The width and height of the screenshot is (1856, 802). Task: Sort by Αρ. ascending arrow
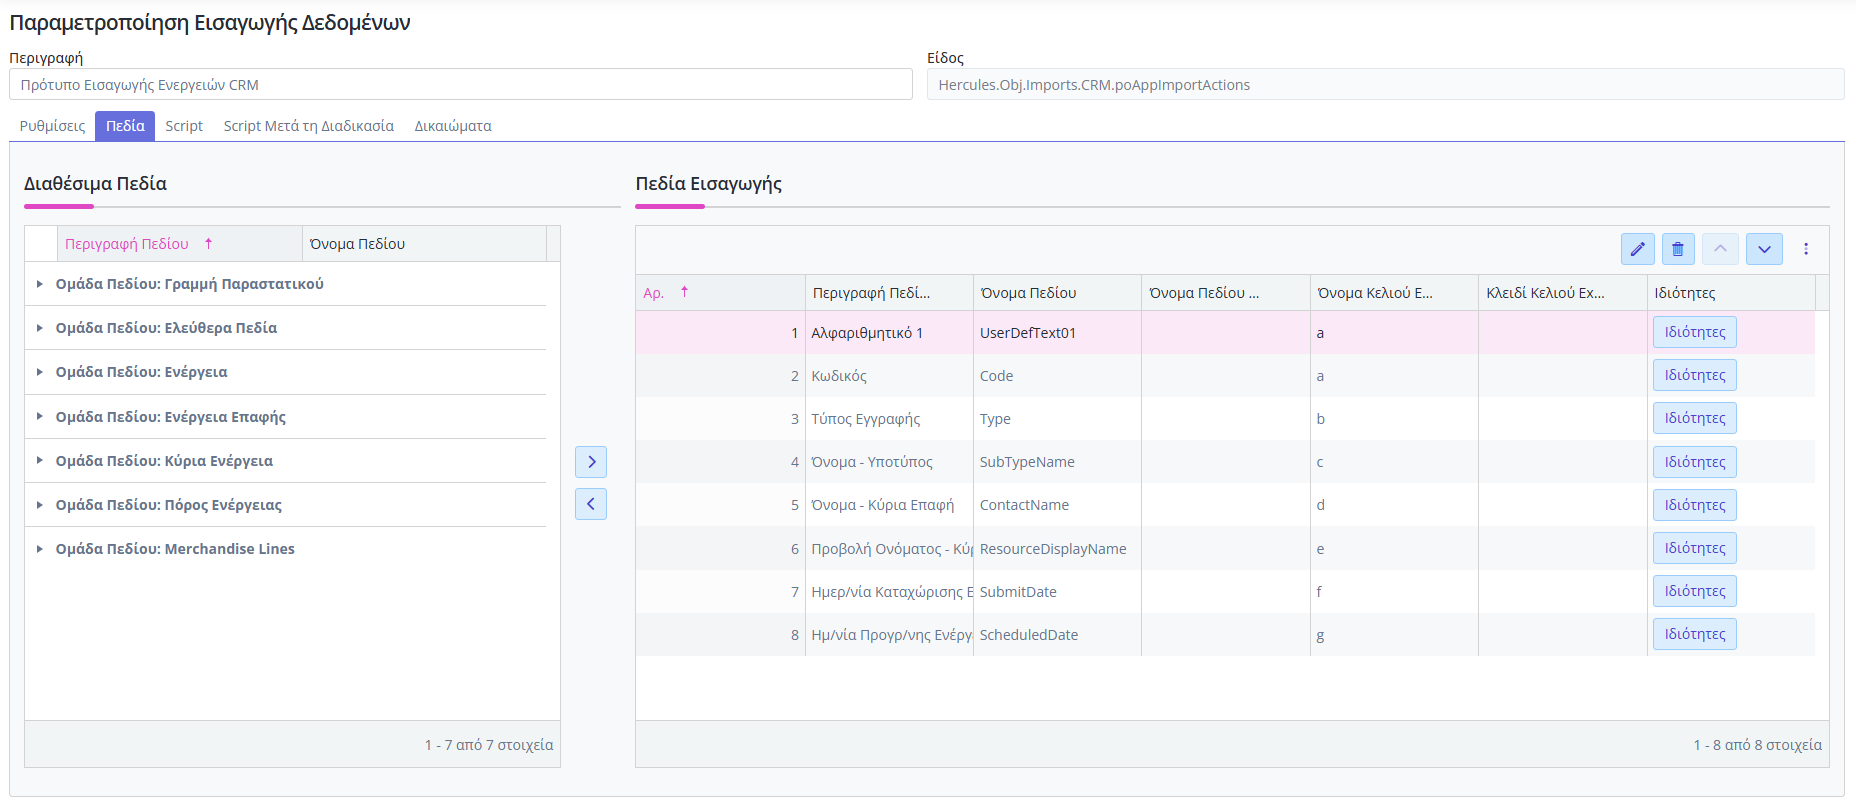click(x=685, y=292)
